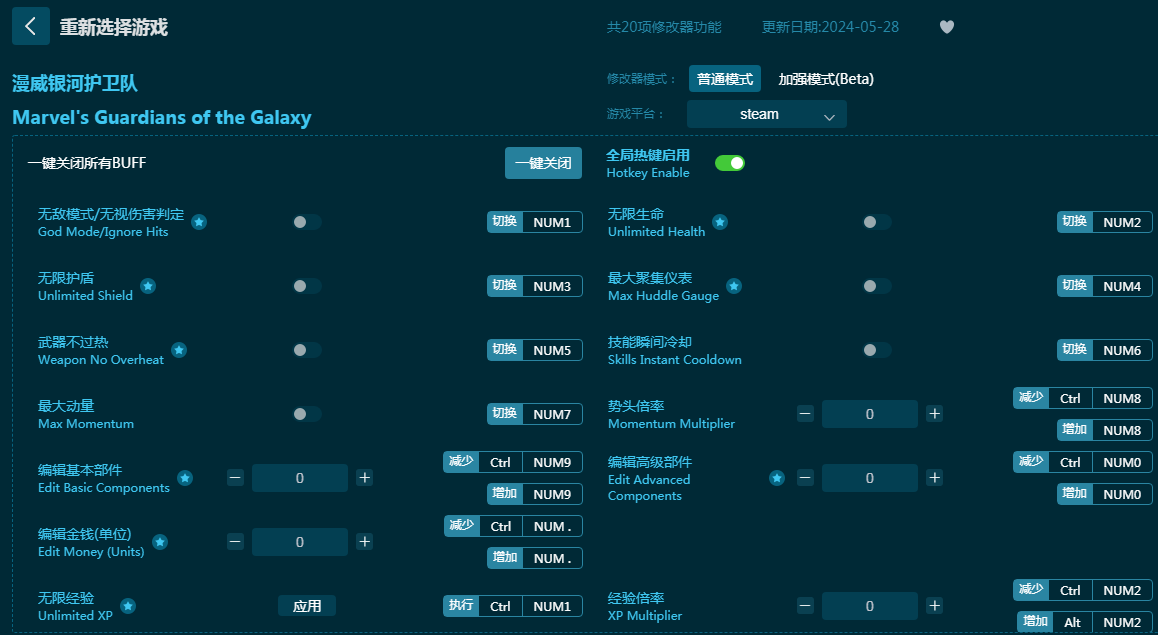Viewport: 1158px width, 635px height.
Task: Decrease Edit Basic Components value with minus
Action: tap(235, 478)
